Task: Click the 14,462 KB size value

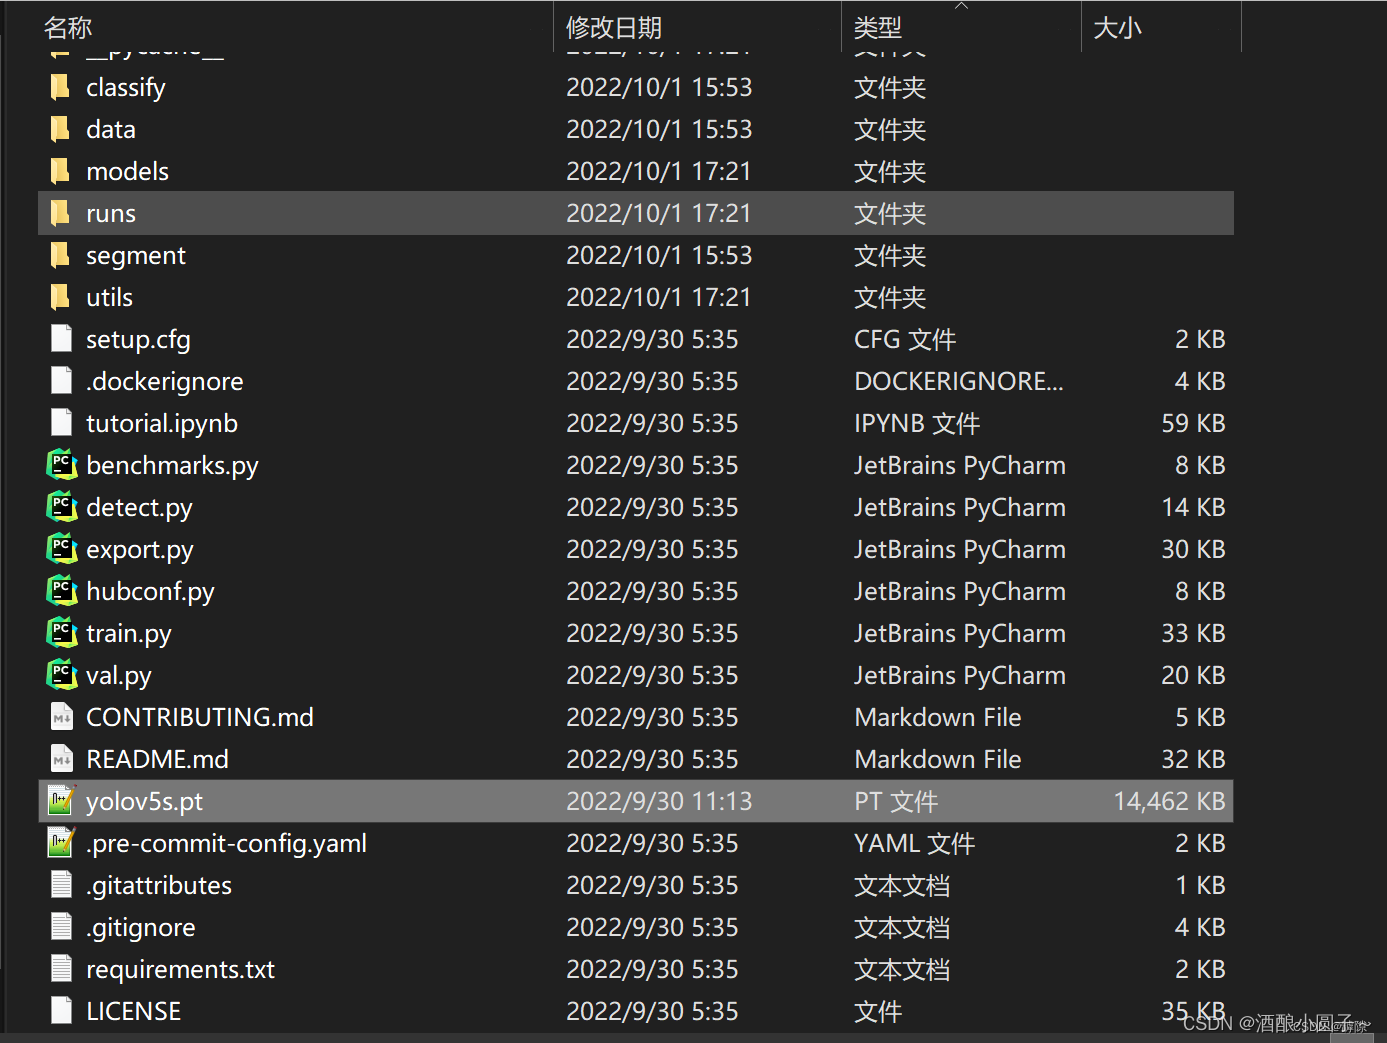Action: (1169, 801)
